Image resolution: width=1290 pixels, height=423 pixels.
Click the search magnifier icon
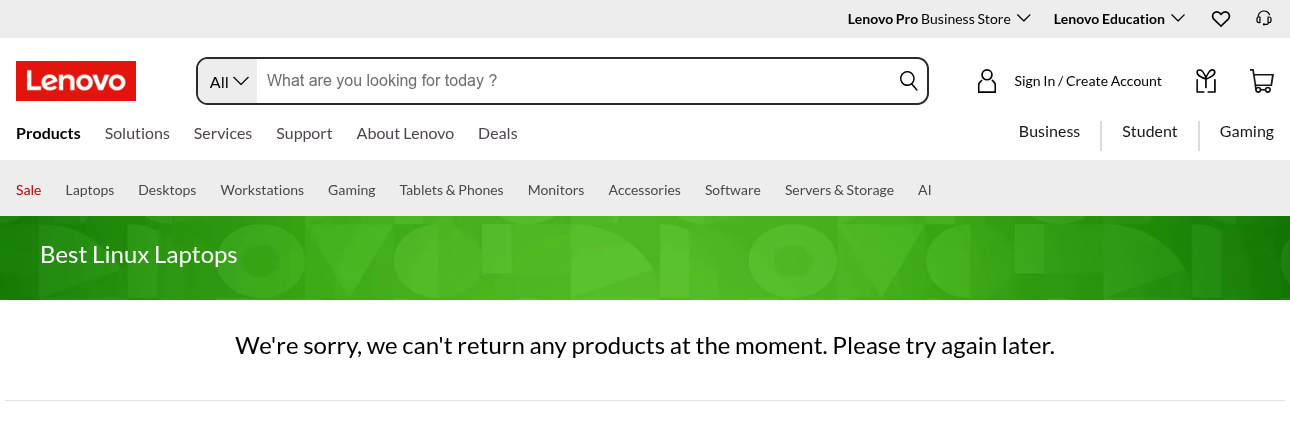pos(908,81)
